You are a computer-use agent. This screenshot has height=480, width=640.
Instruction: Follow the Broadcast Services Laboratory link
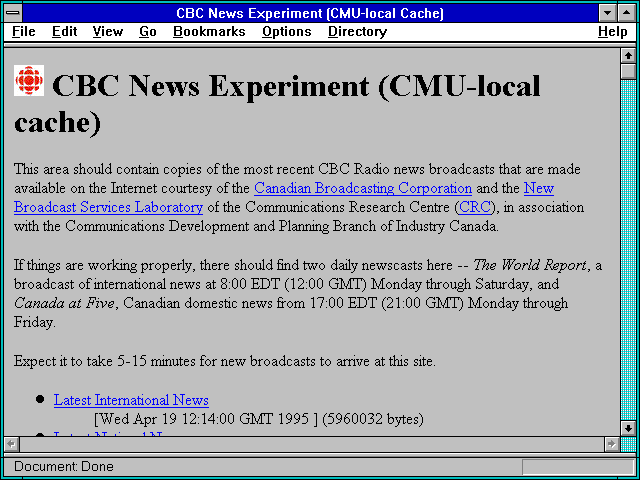(x=108, y=207)
